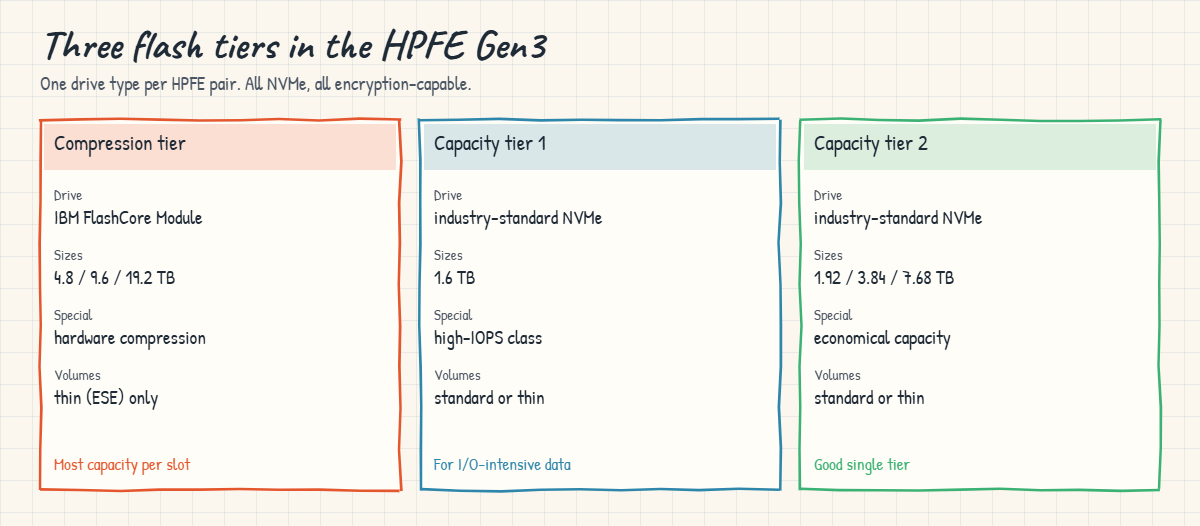This screenshot has width=1200, height=526.
Task: Click the 'Good single tier' footer note
Action: [862, 465]
